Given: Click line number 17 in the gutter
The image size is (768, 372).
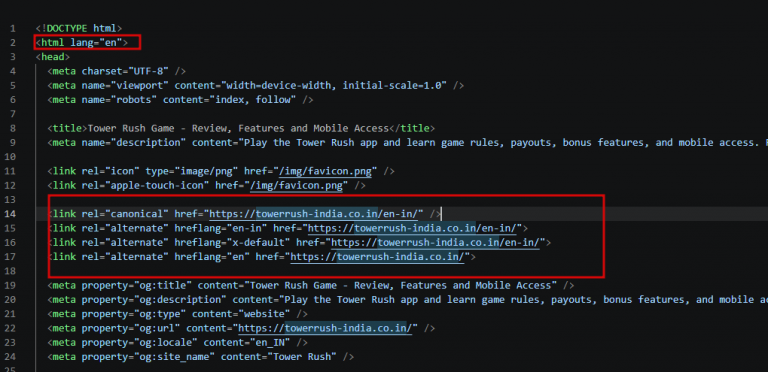Looking at the screenshot, I should 11,256.
